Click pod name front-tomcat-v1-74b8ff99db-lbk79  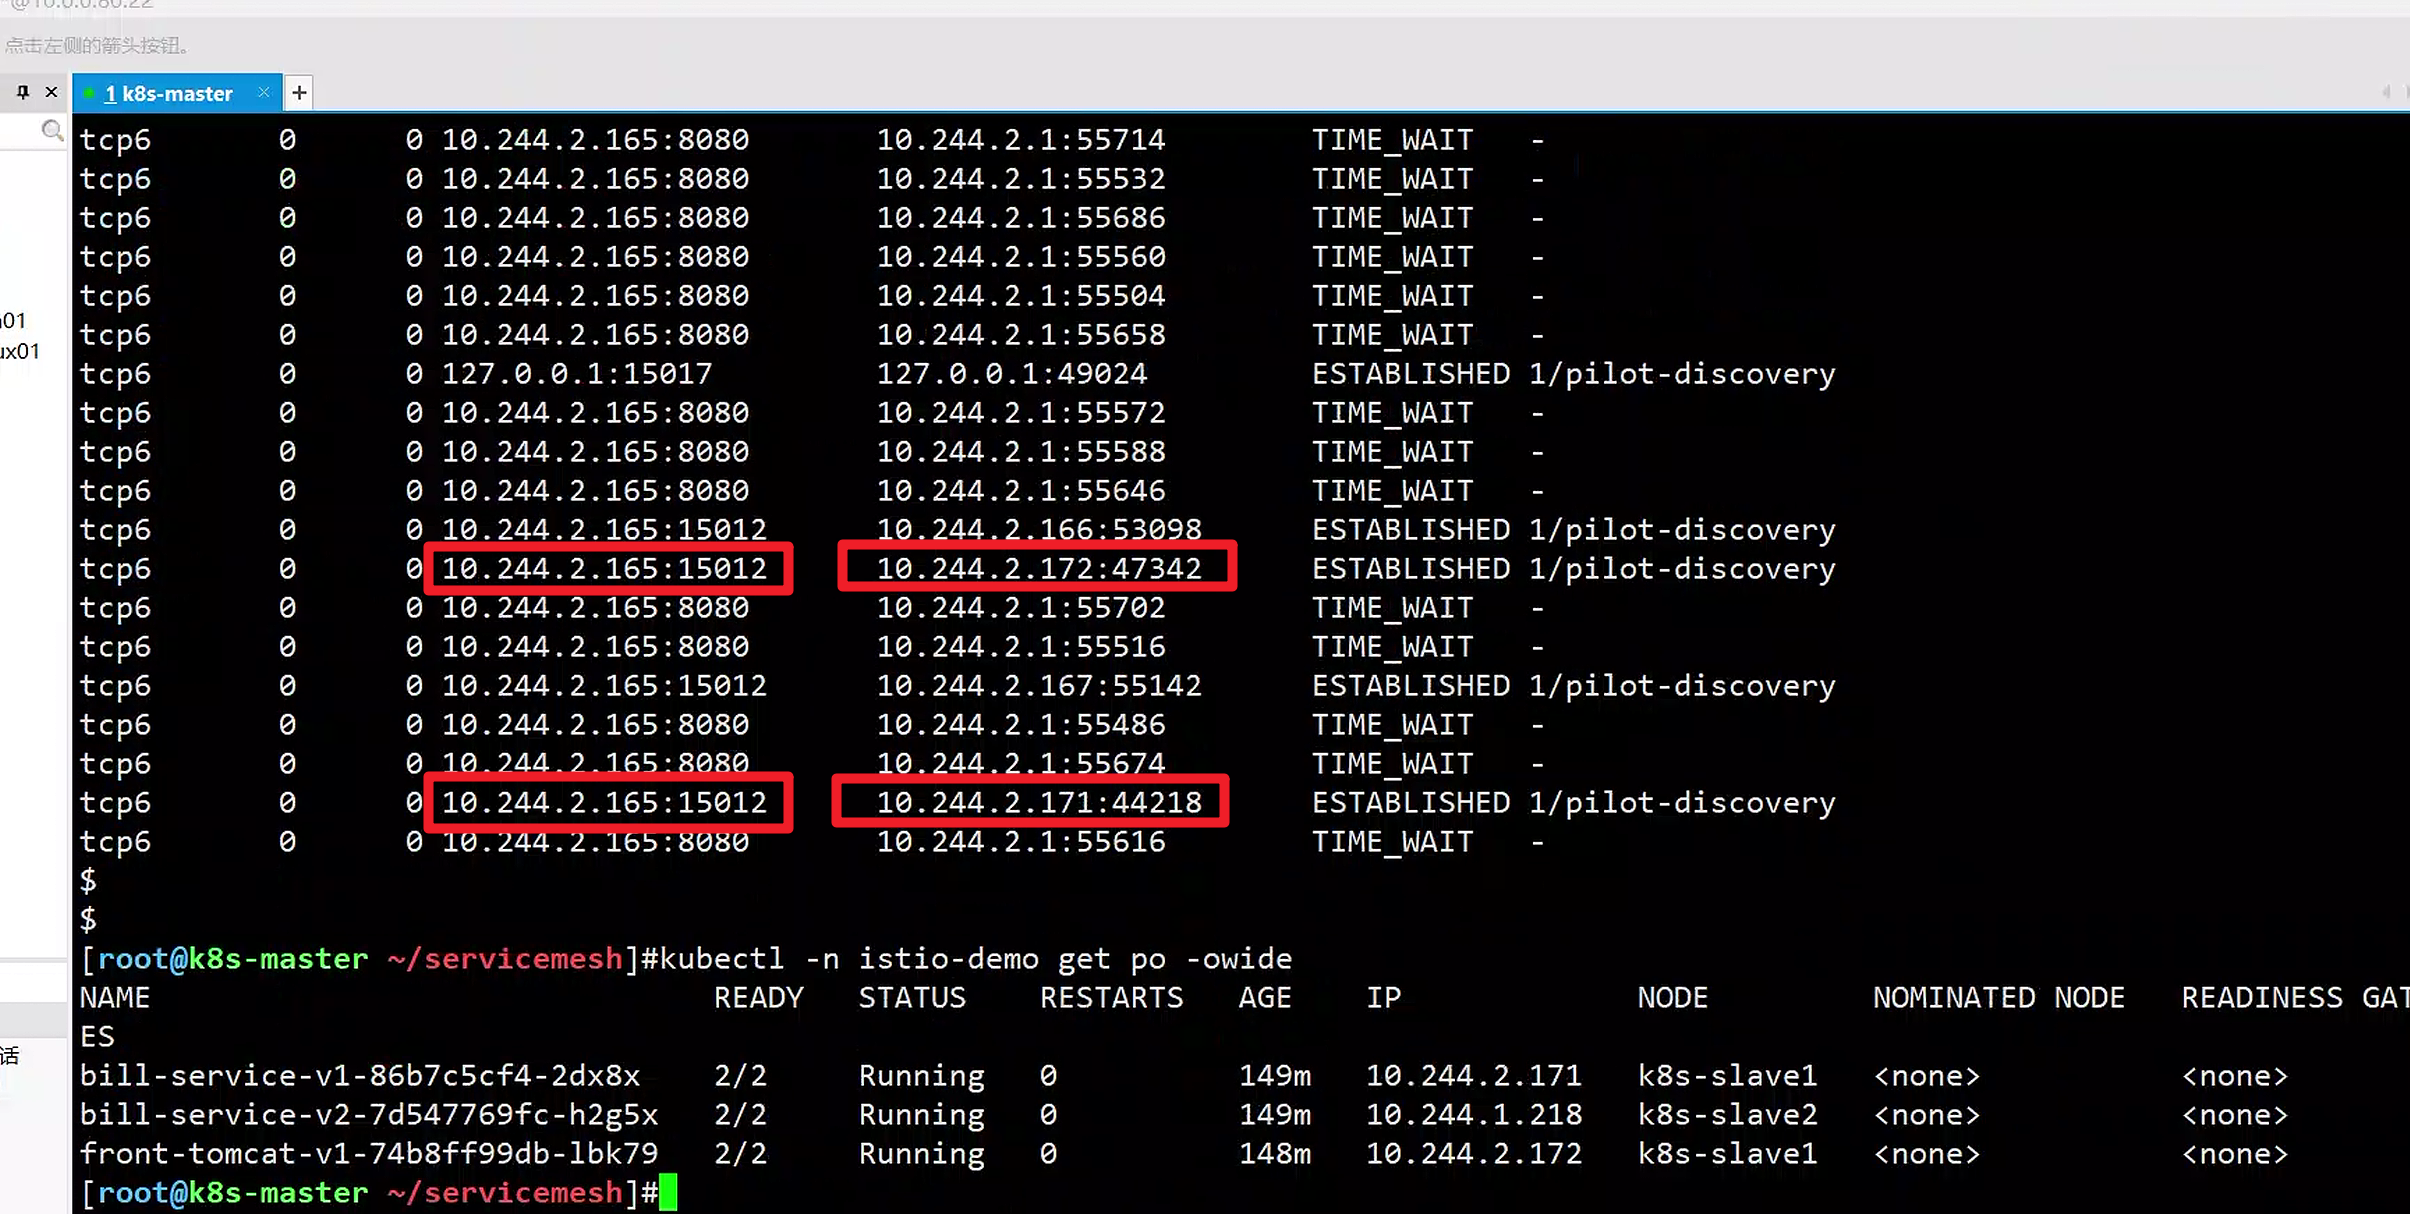tap(368, 1153)
